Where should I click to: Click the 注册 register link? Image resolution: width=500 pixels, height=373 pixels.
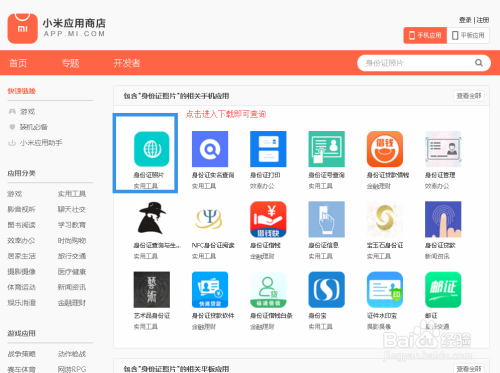[x=483, y=20]
